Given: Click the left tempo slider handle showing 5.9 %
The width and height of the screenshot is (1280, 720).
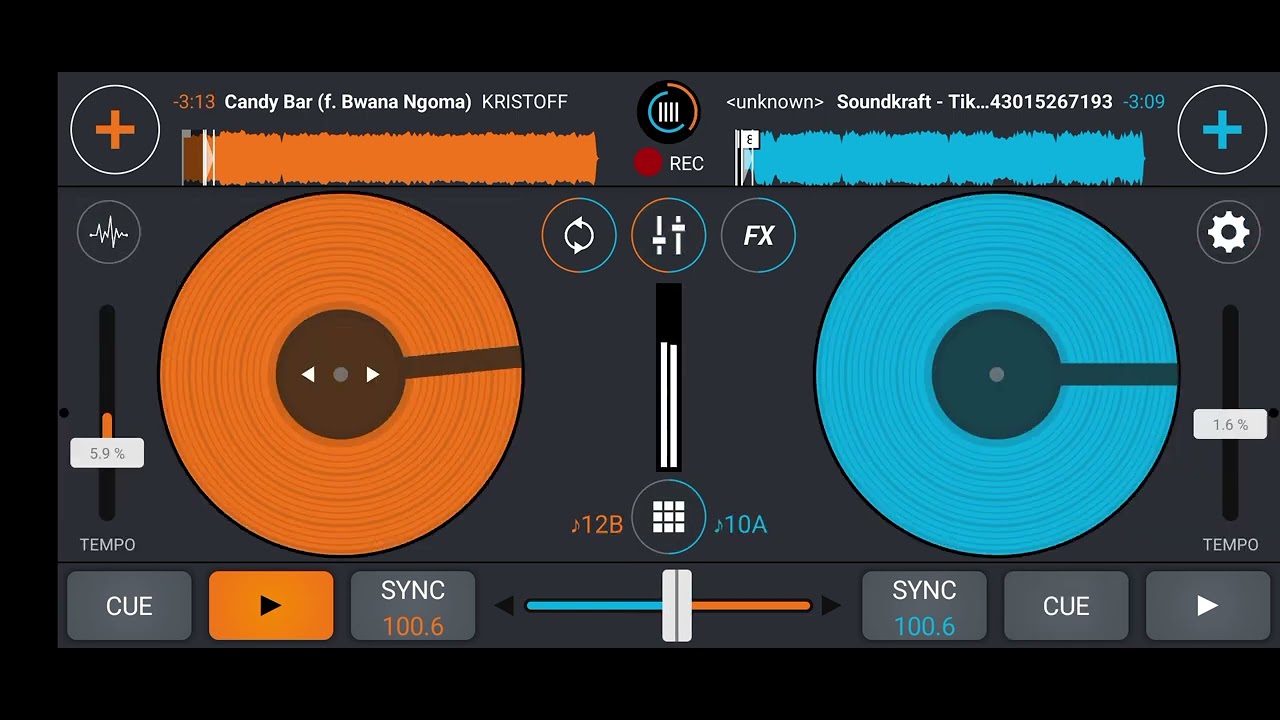Looking at the screenshot, I should [107, 453].
